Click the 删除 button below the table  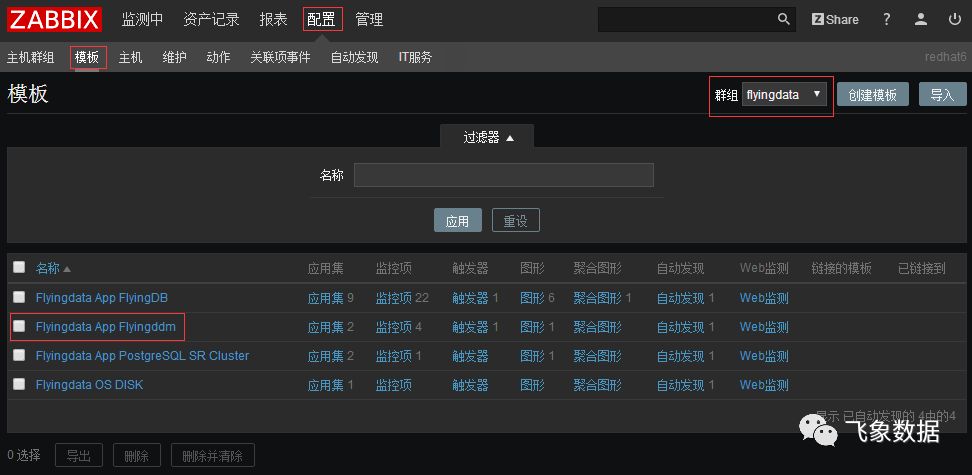(x=136, y=456)
